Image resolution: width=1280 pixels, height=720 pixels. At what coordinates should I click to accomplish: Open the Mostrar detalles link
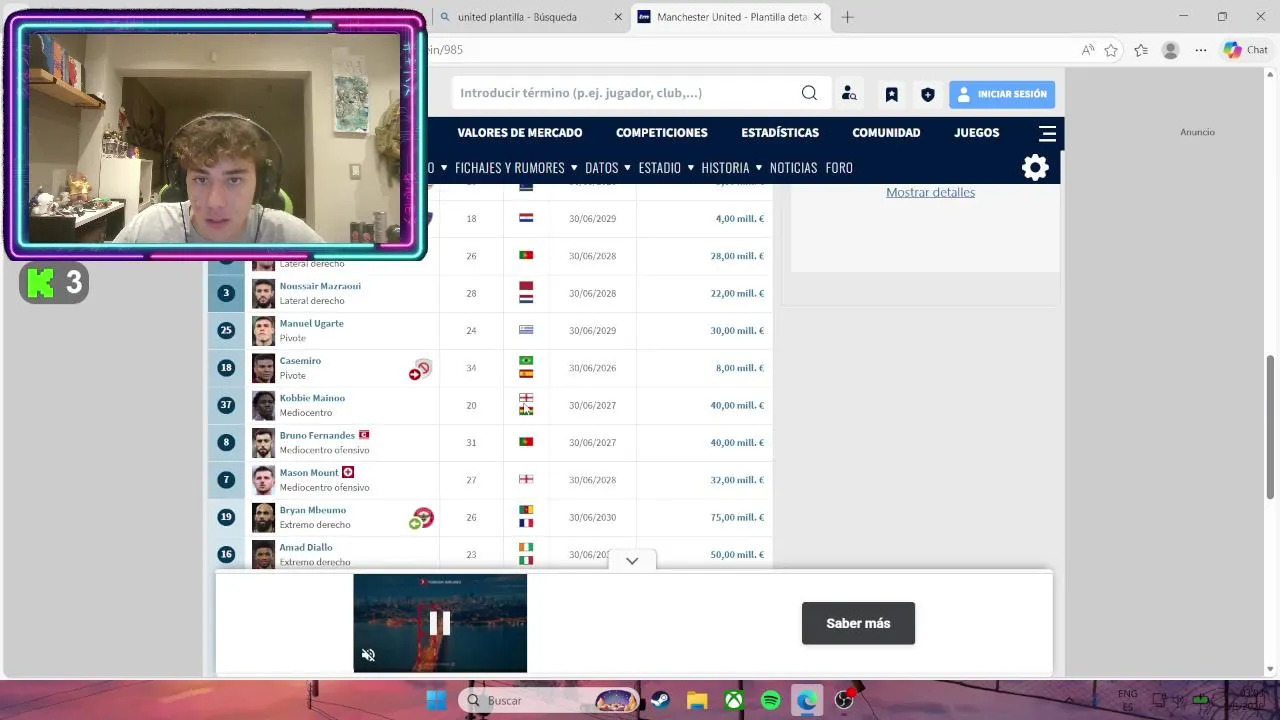pos(930,192)
